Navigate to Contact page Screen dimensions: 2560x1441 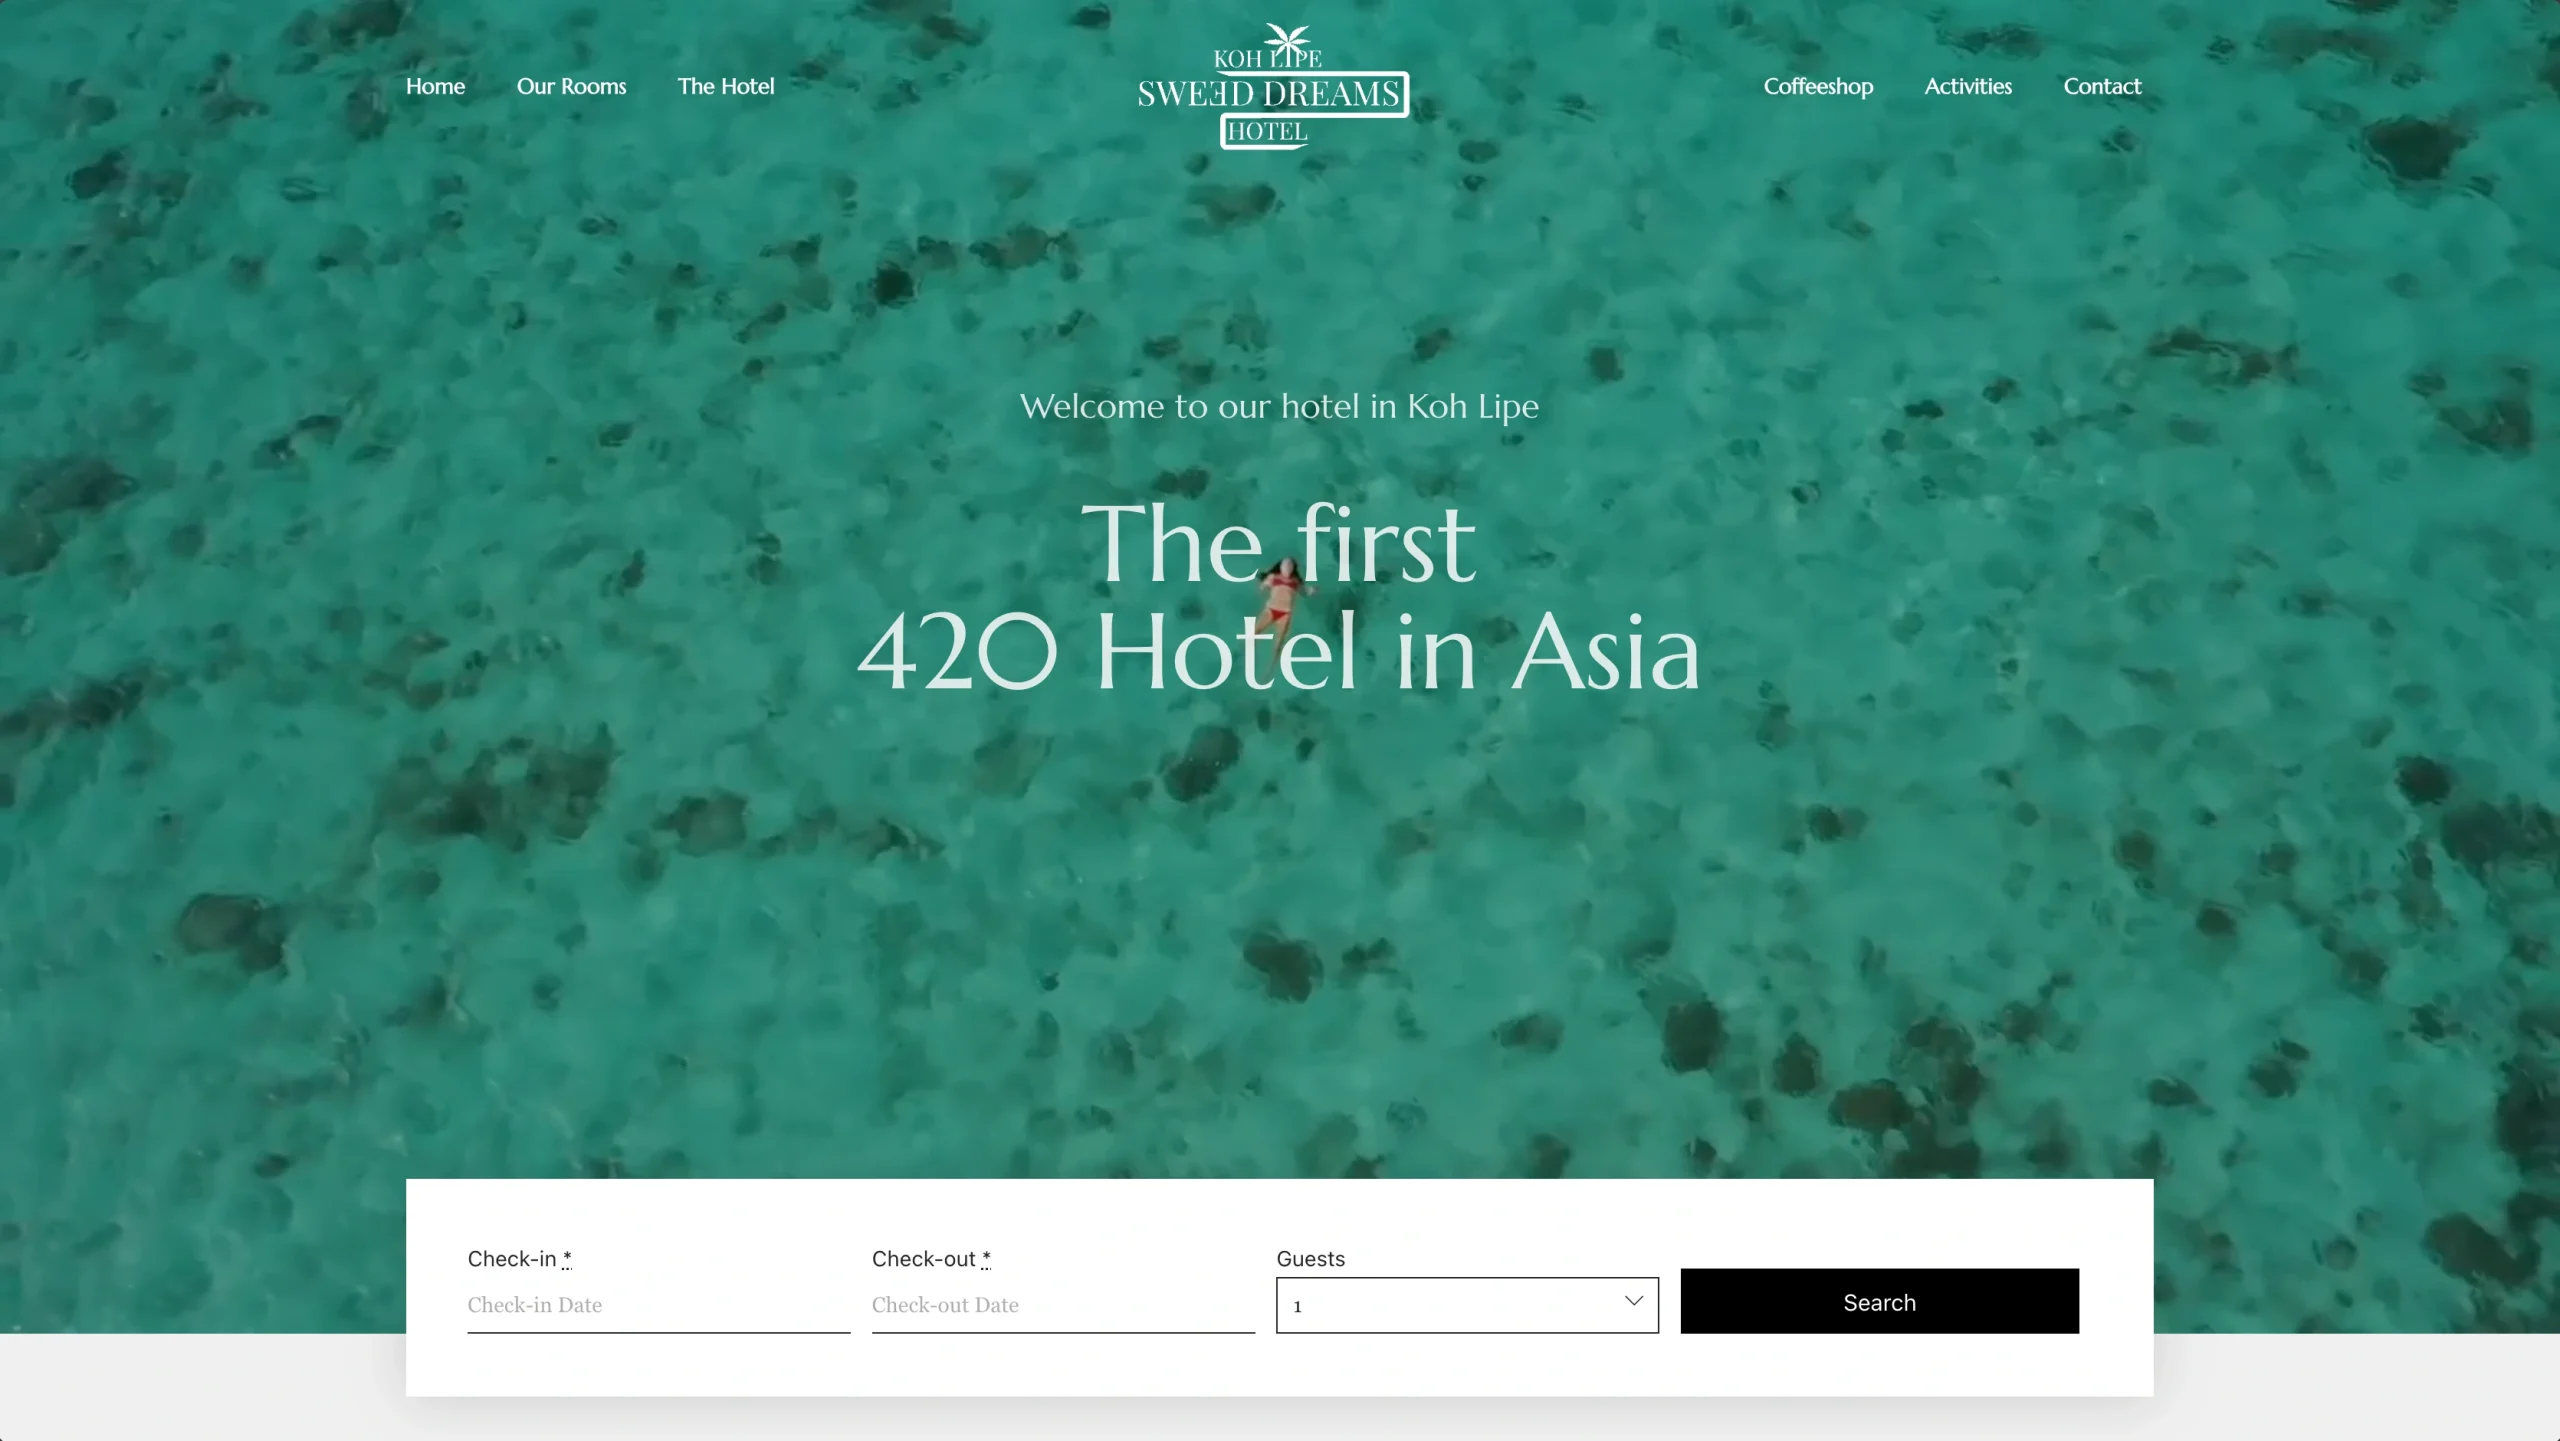[x=2102, y=86]
